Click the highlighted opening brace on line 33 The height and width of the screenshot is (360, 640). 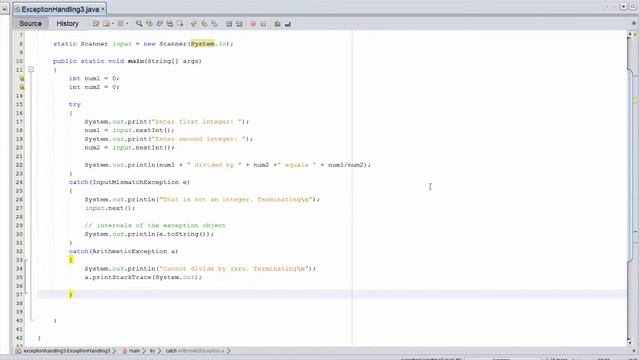(x=71, y=260)
